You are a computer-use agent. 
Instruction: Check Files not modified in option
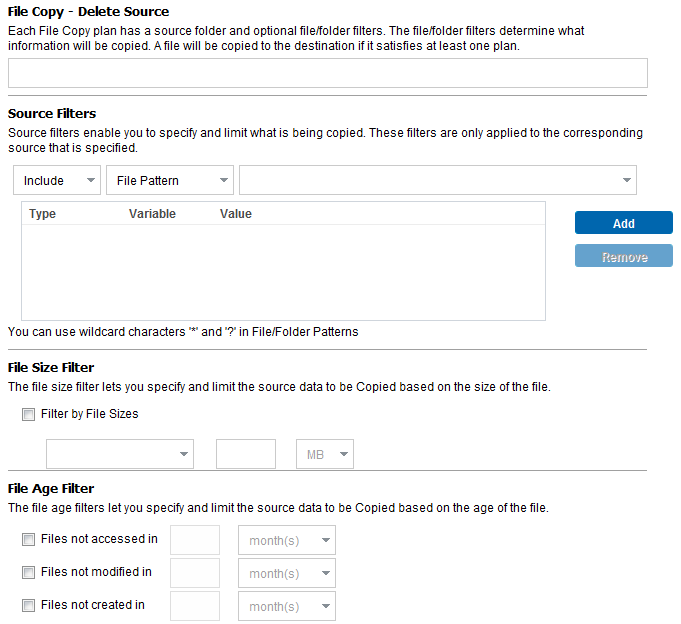(x=29, y=573)
